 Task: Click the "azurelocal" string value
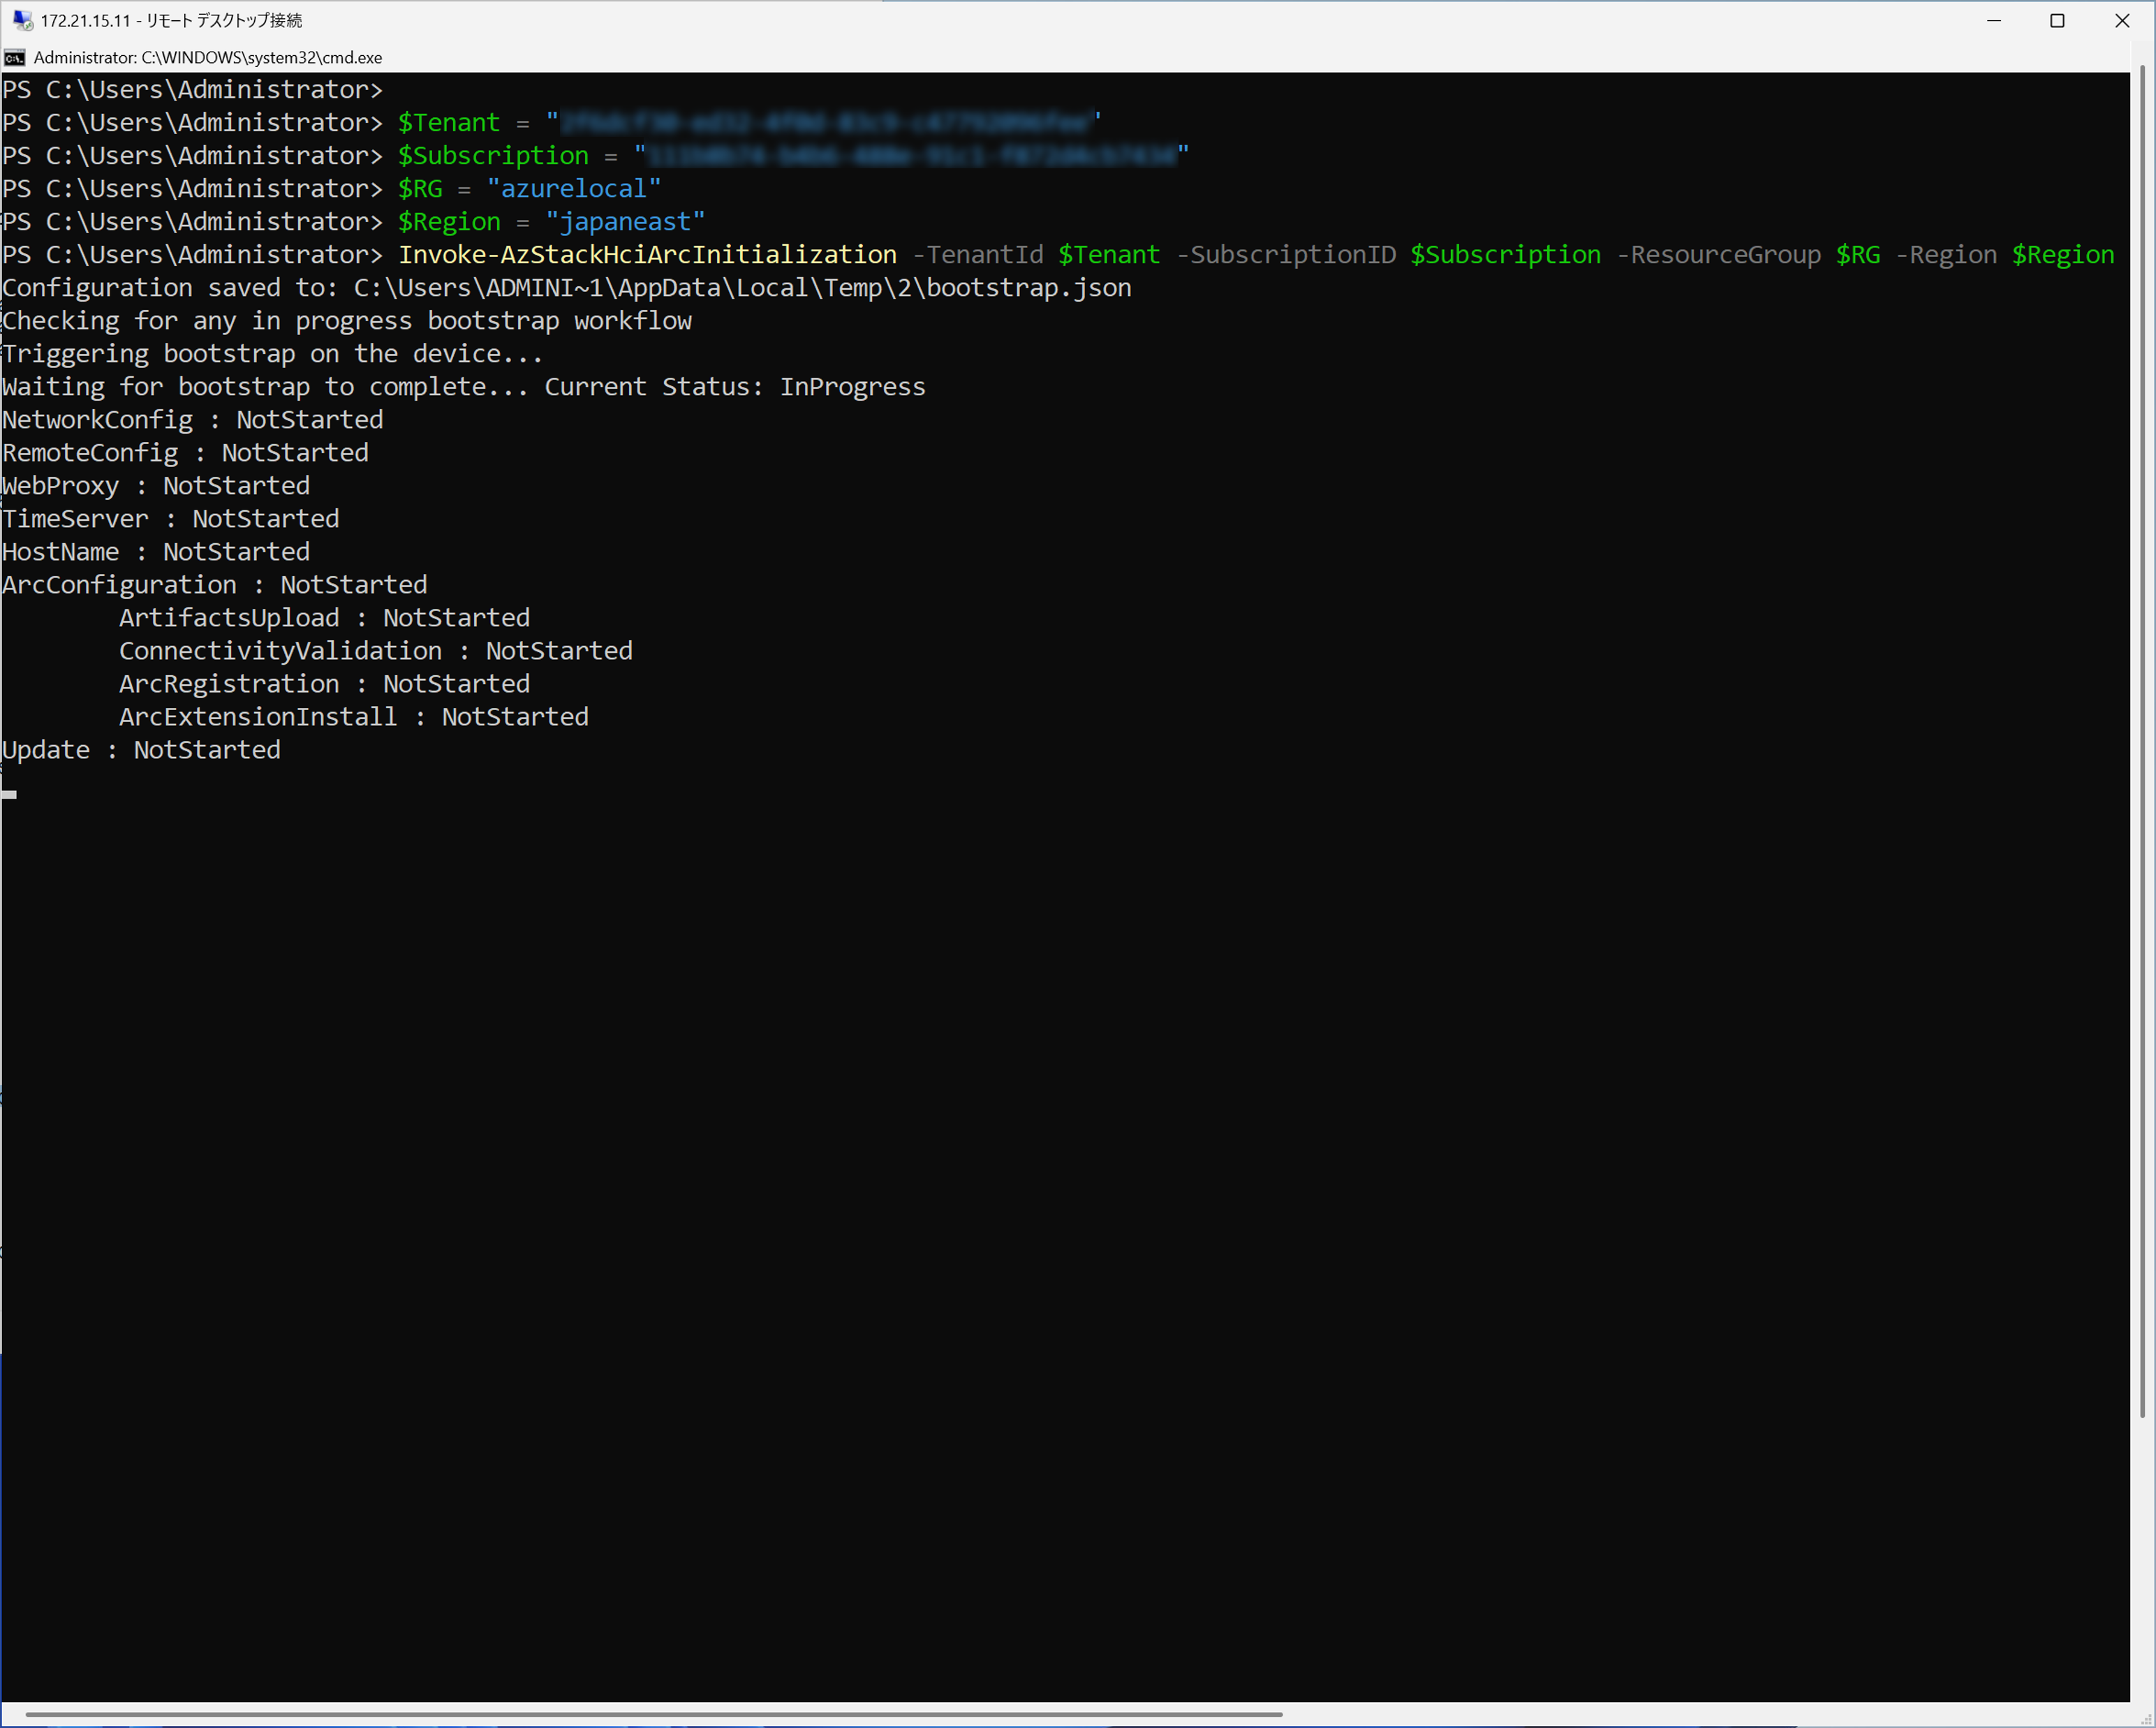pyautogui.click(x=573, y=189)
